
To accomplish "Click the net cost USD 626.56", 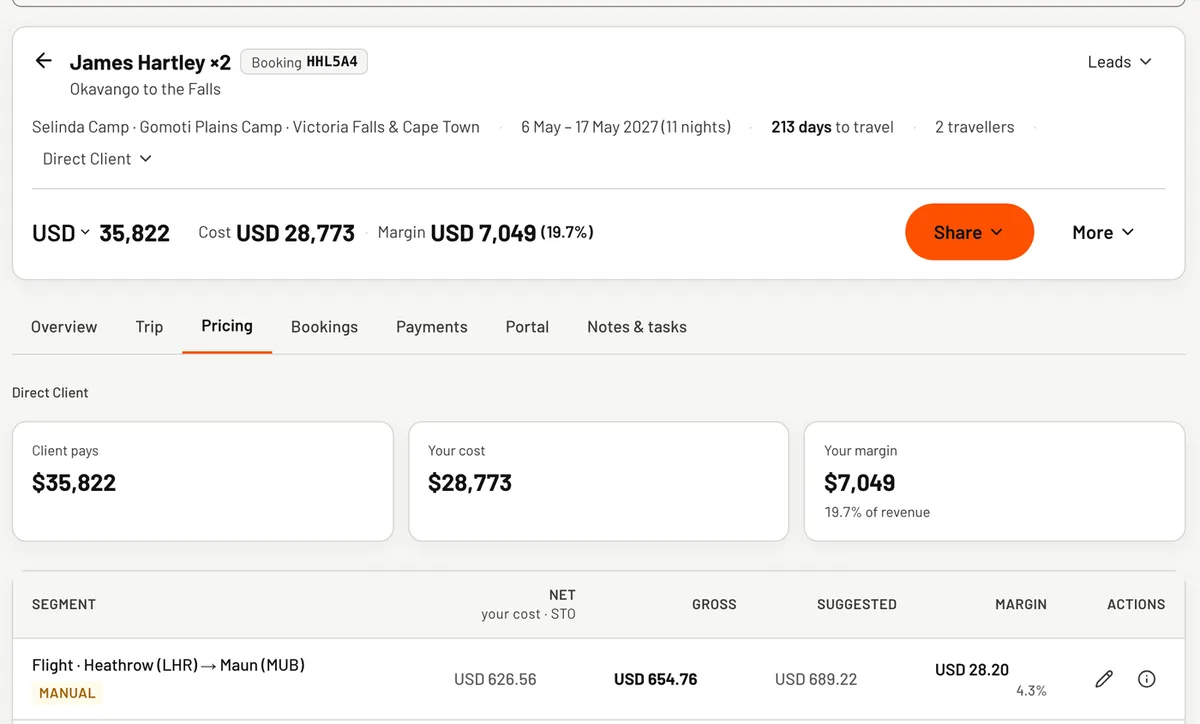I will pyautogui.click(x=495, y=679).
